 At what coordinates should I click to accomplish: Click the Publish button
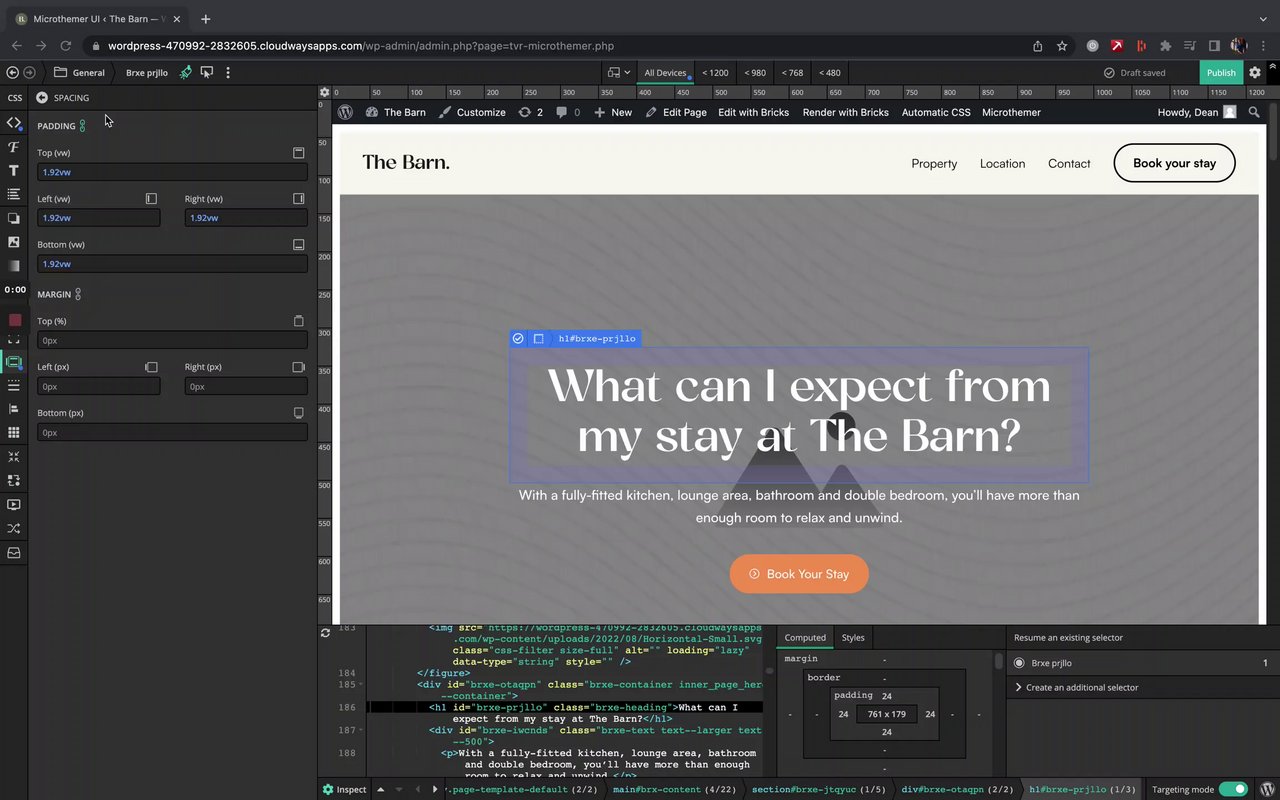point(1221,72)
